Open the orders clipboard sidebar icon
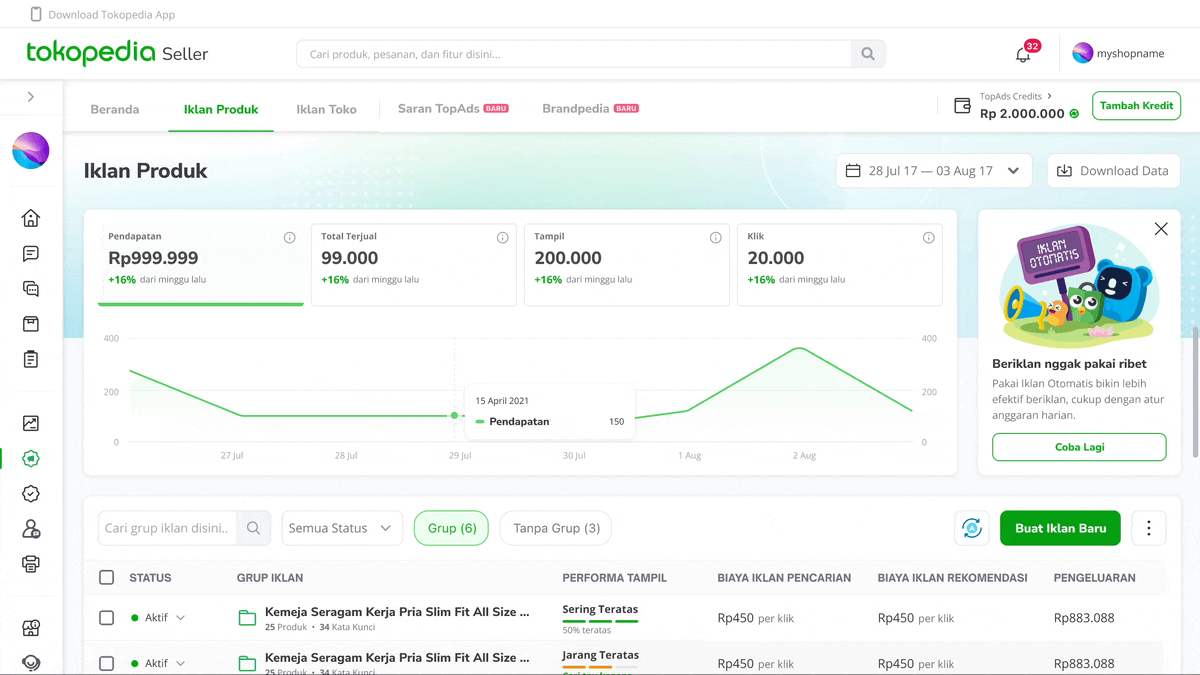 tap(31, 359)
